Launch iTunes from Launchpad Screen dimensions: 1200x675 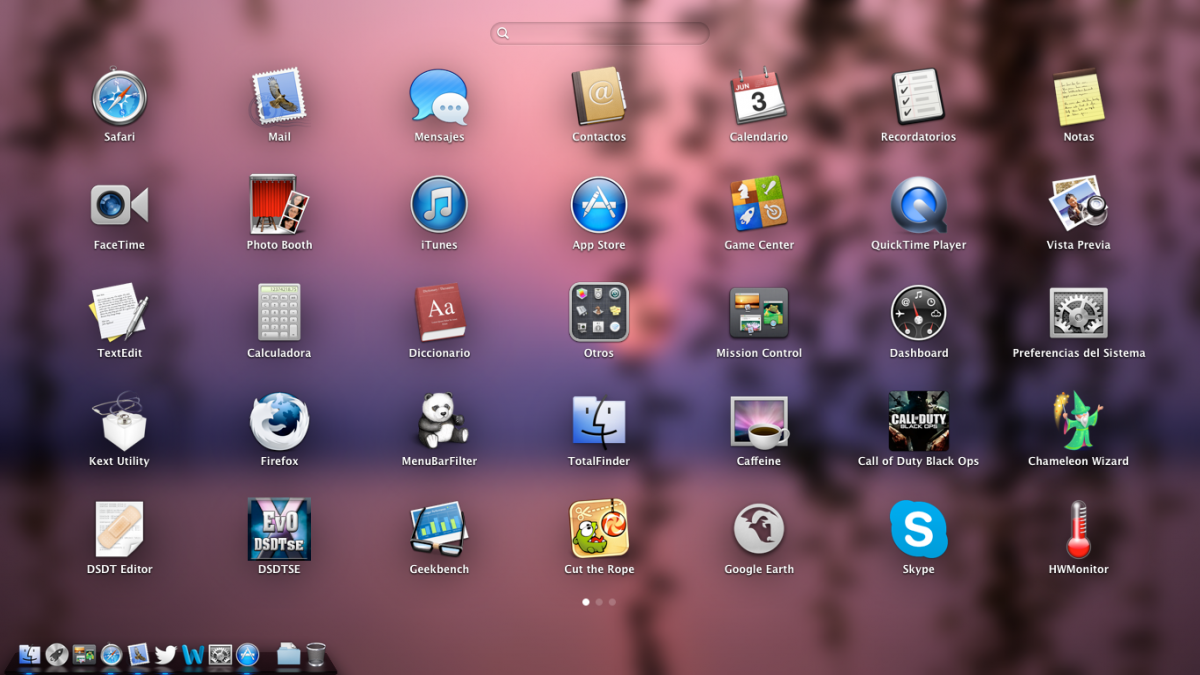click(439, 205)
